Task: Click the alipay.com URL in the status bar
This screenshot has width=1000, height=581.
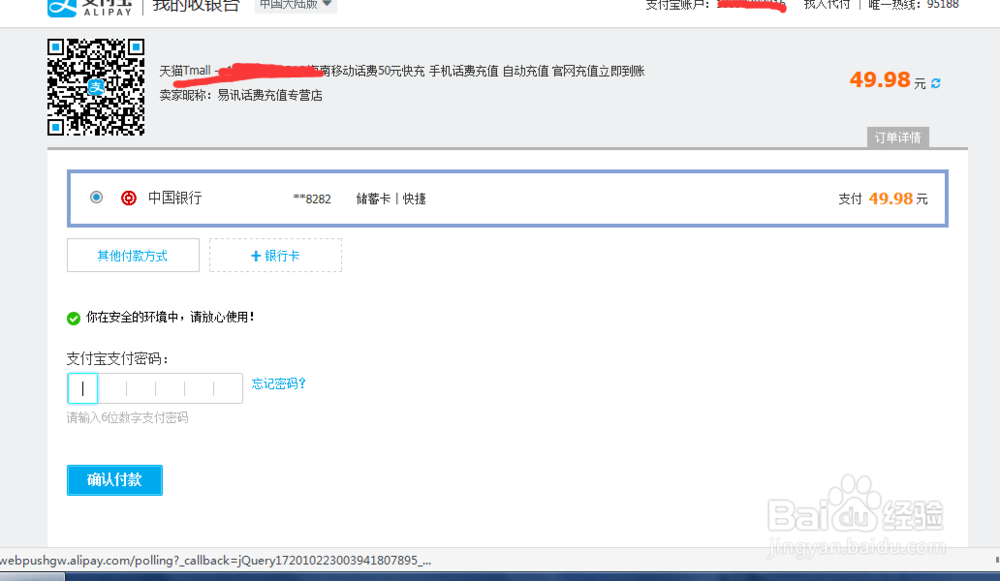Action: tap(150, 562)
